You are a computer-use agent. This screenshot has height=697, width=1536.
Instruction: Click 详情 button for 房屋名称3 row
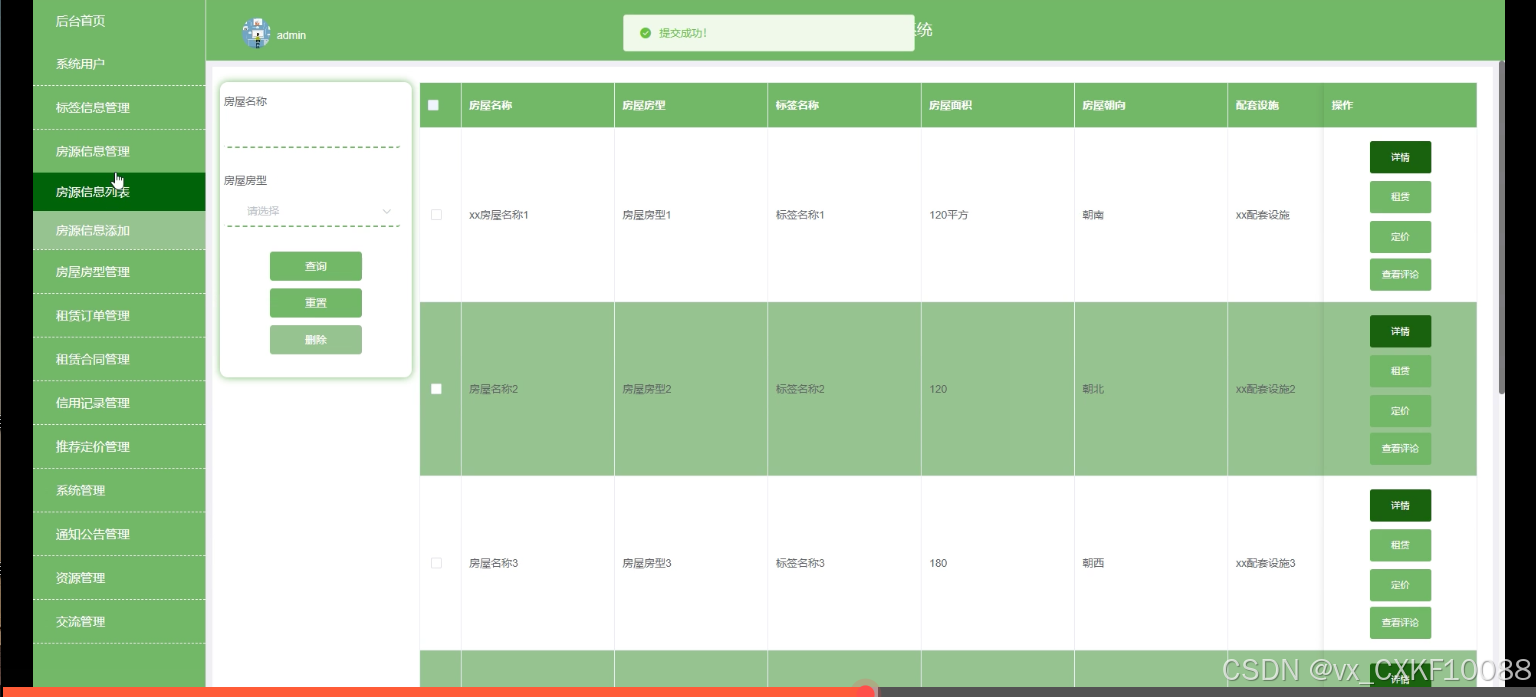pyautogui.click(x=1400, y=505)
